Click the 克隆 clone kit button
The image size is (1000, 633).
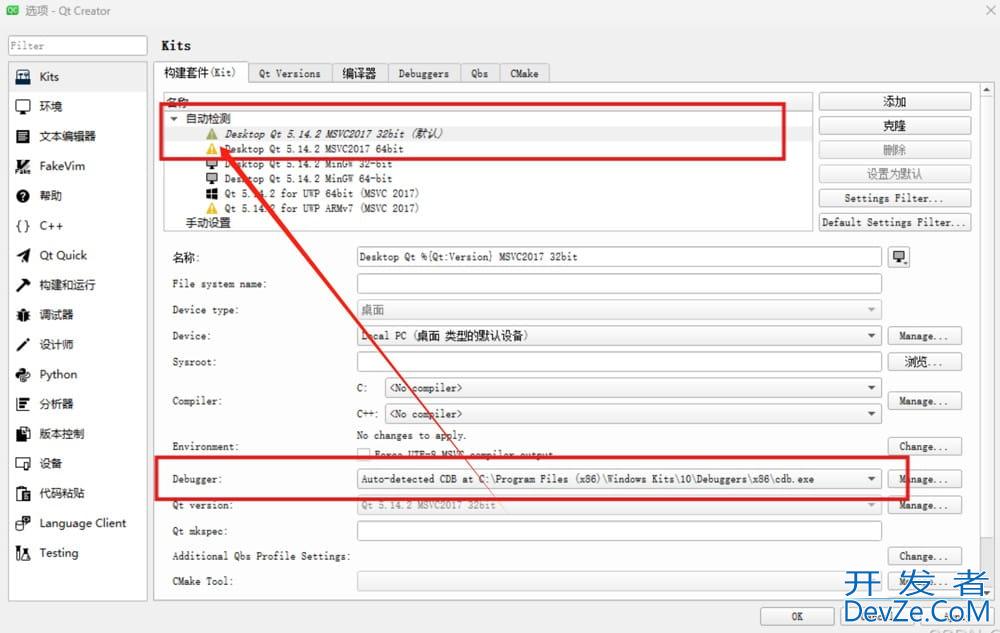(x=895, y=126)
